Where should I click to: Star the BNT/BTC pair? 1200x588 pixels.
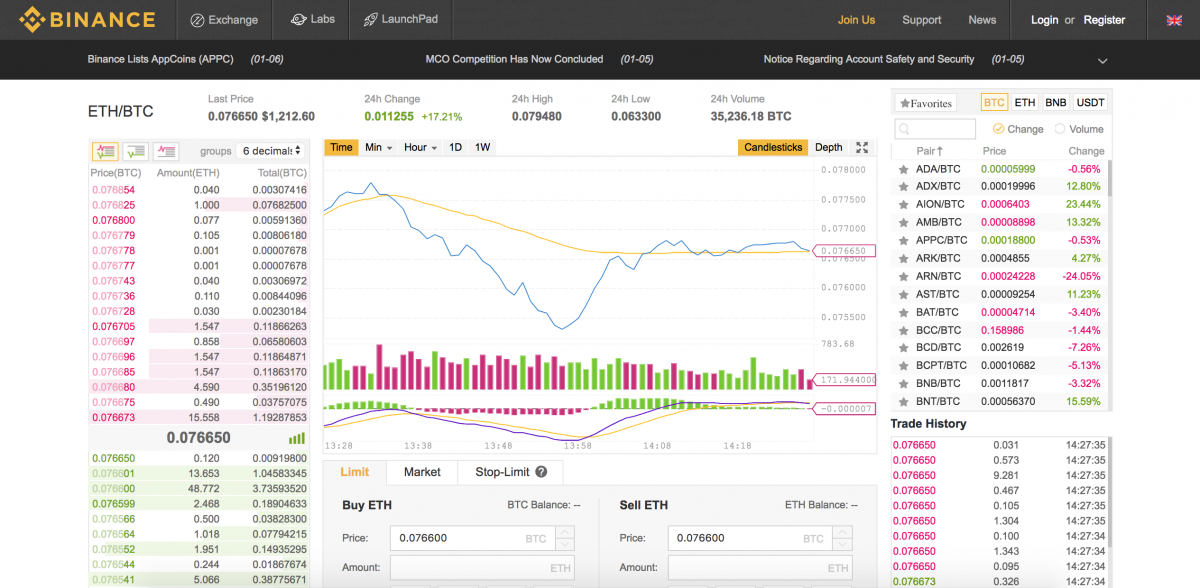(903, 402)
